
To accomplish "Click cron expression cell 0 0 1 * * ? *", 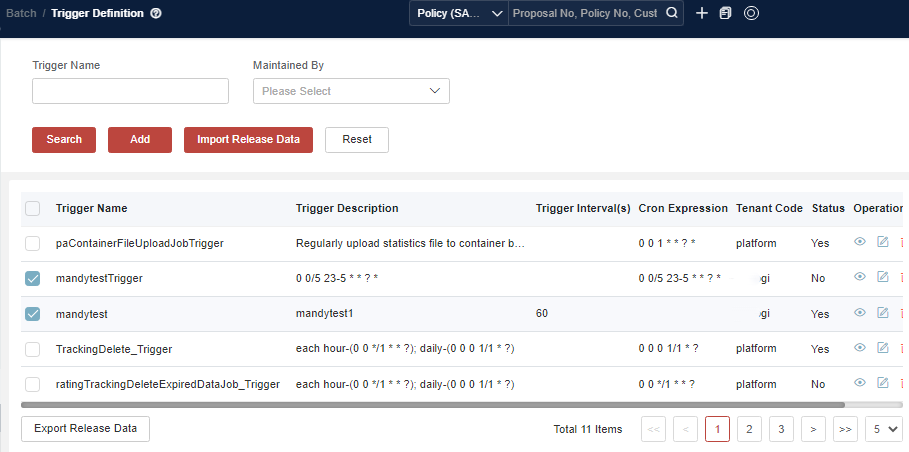I will (667, 243).
